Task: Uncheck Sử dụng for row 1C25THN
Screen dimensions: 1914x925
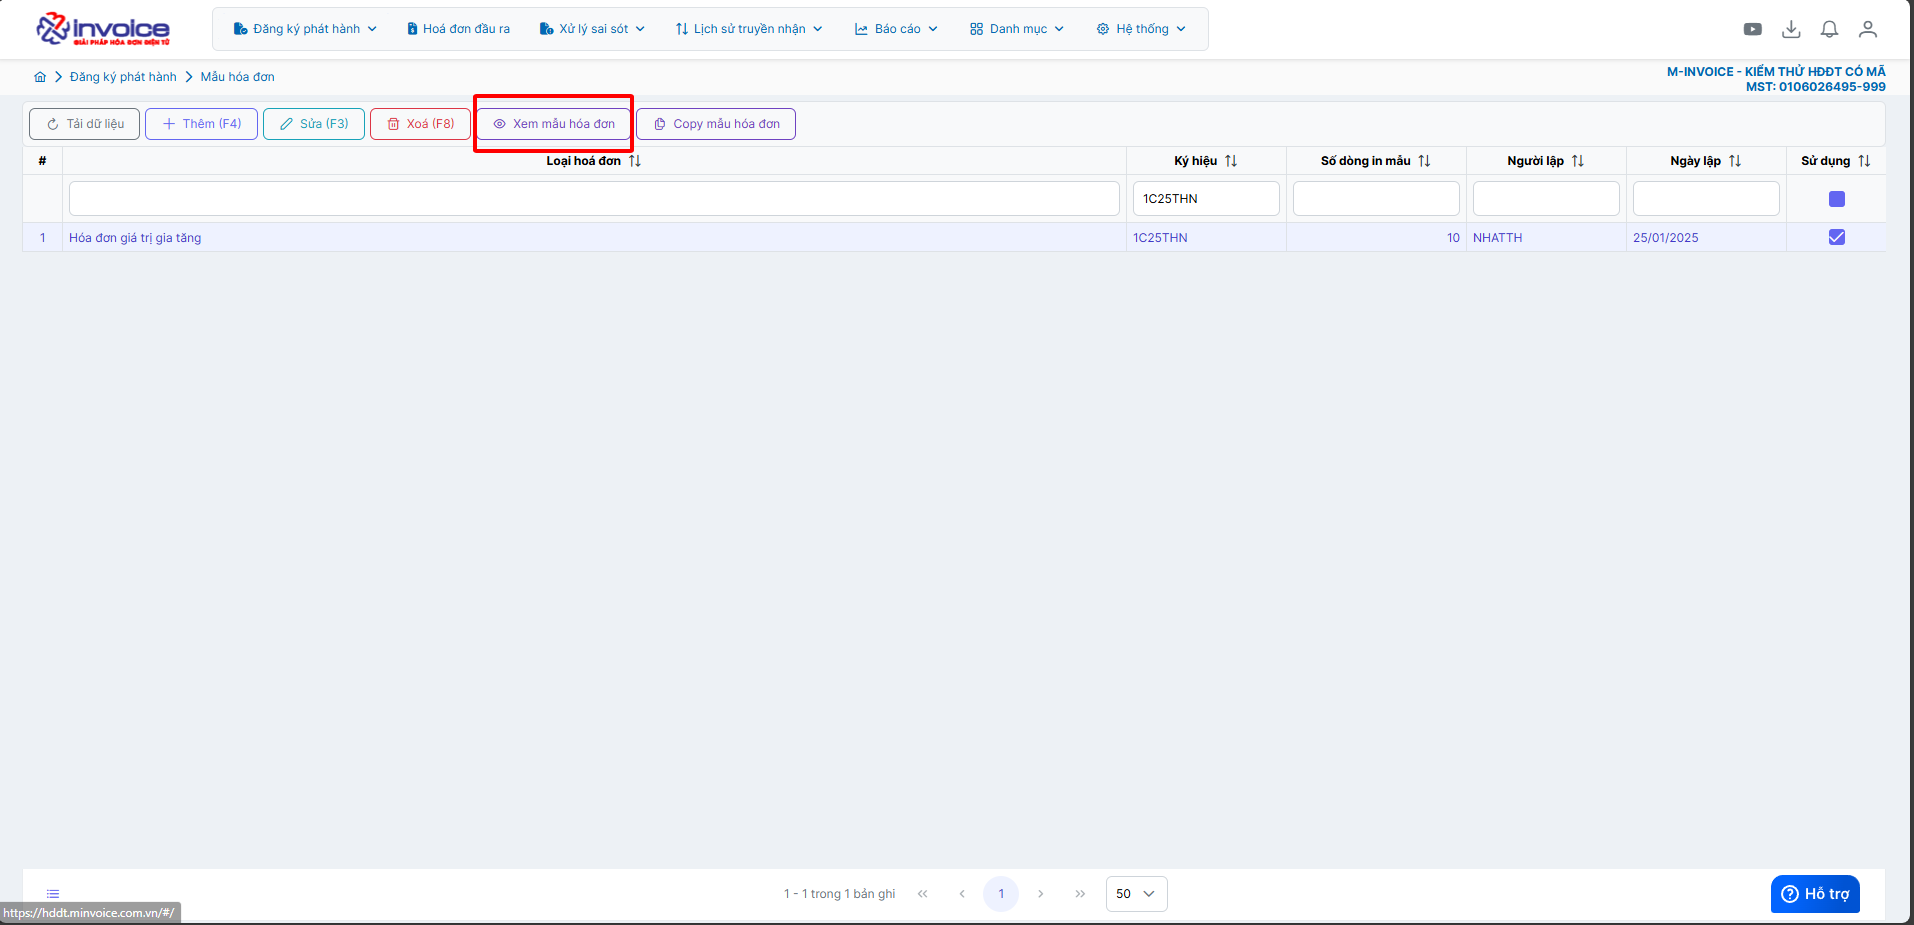Action: (1837, 237)
